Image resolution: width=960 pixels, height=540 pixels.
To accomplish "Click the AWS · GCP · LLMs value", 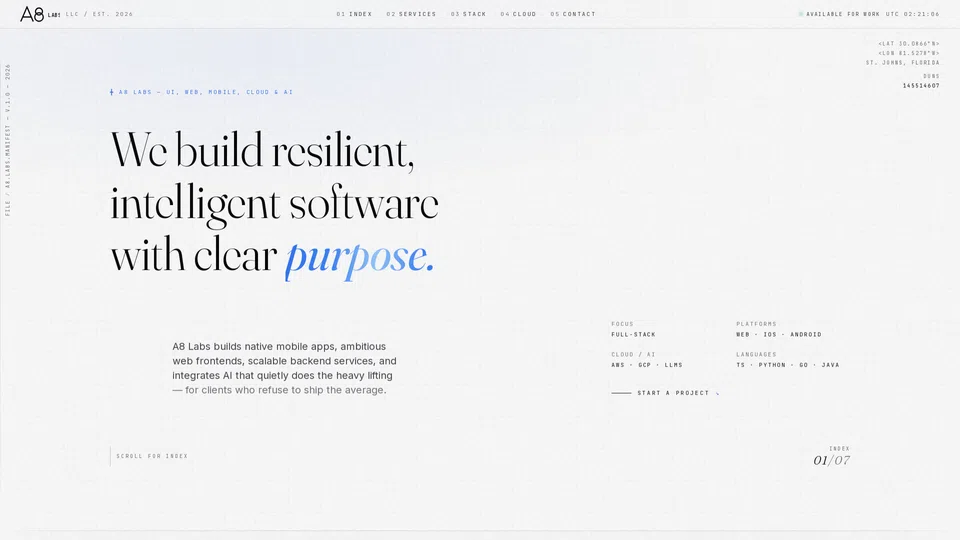I will (647, 365).
